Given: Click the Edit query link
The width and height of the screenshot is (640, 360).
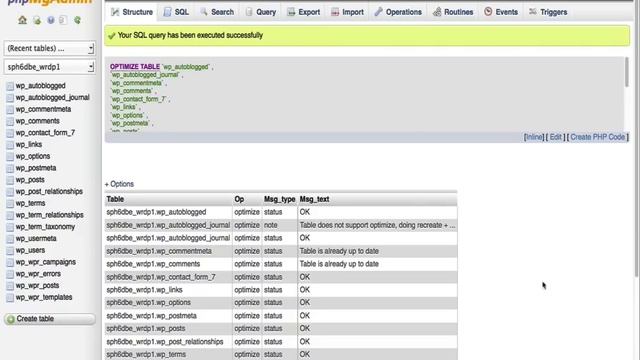Looking at the screenshot, I should click(556, 137).
